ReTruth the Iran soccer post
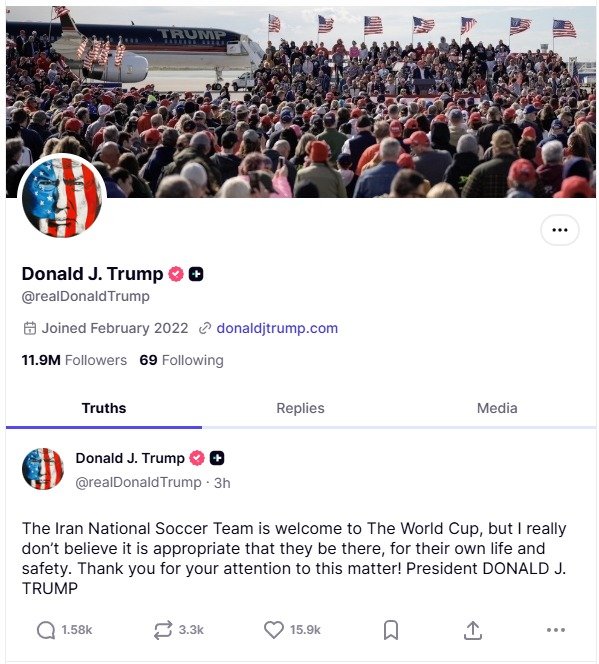The width and height of the screenshot is (599, 664). pyautogui.click(x=163, y=630)
